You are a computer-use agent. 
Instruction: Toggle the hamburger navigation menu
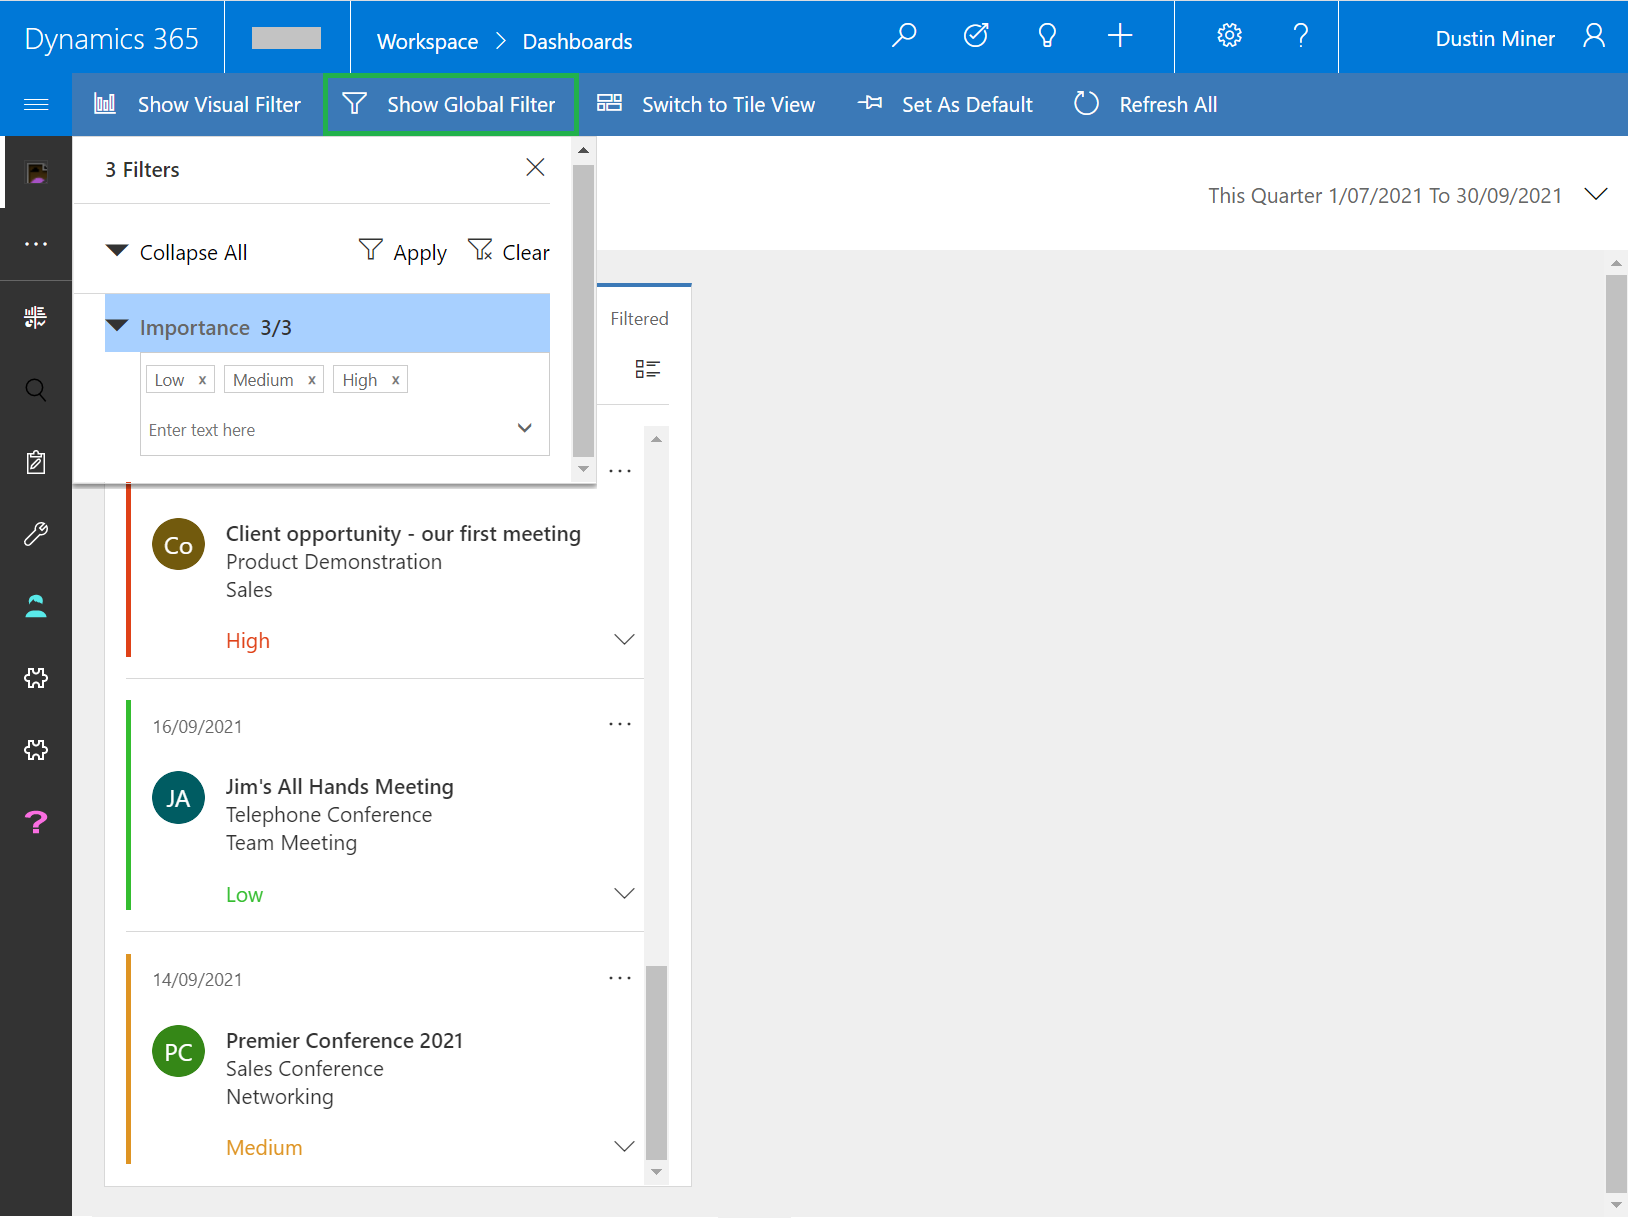[x=36, y=104]
